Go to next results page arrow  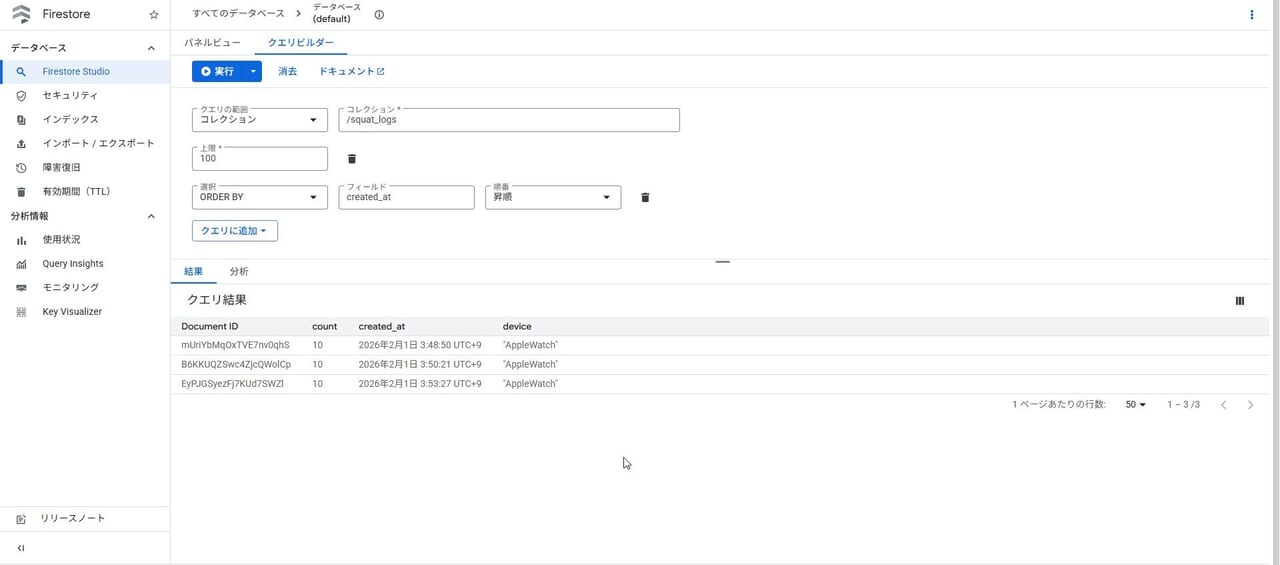(x=1250, y=405)
